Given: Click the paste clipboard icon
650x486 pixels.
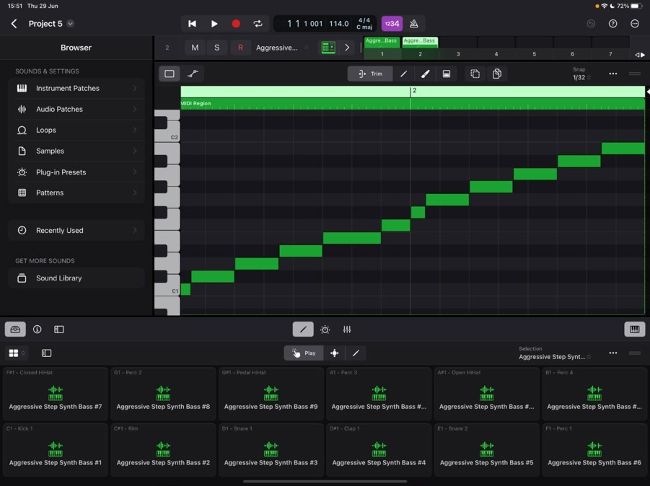Looking at the screenshot, I should (497, 73).
